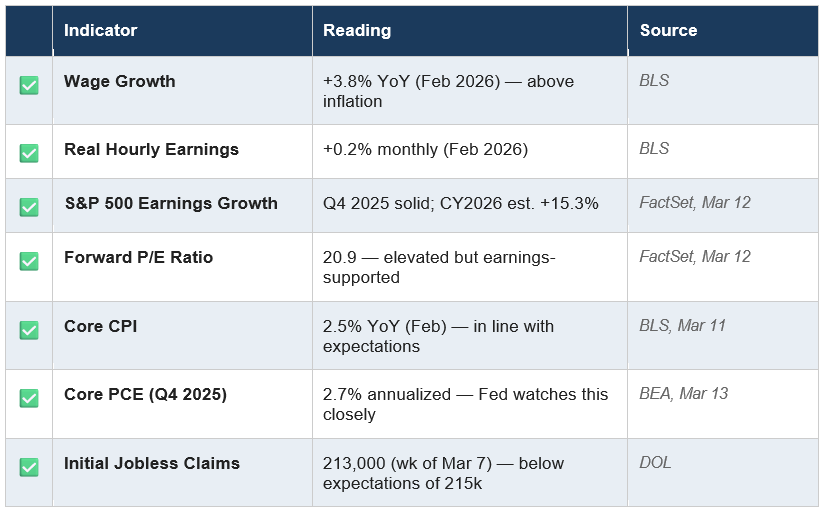This screenshot has width=823, height=512.
Task: Select the +0.2% monthly reading cell
Action: coord(425,149)
